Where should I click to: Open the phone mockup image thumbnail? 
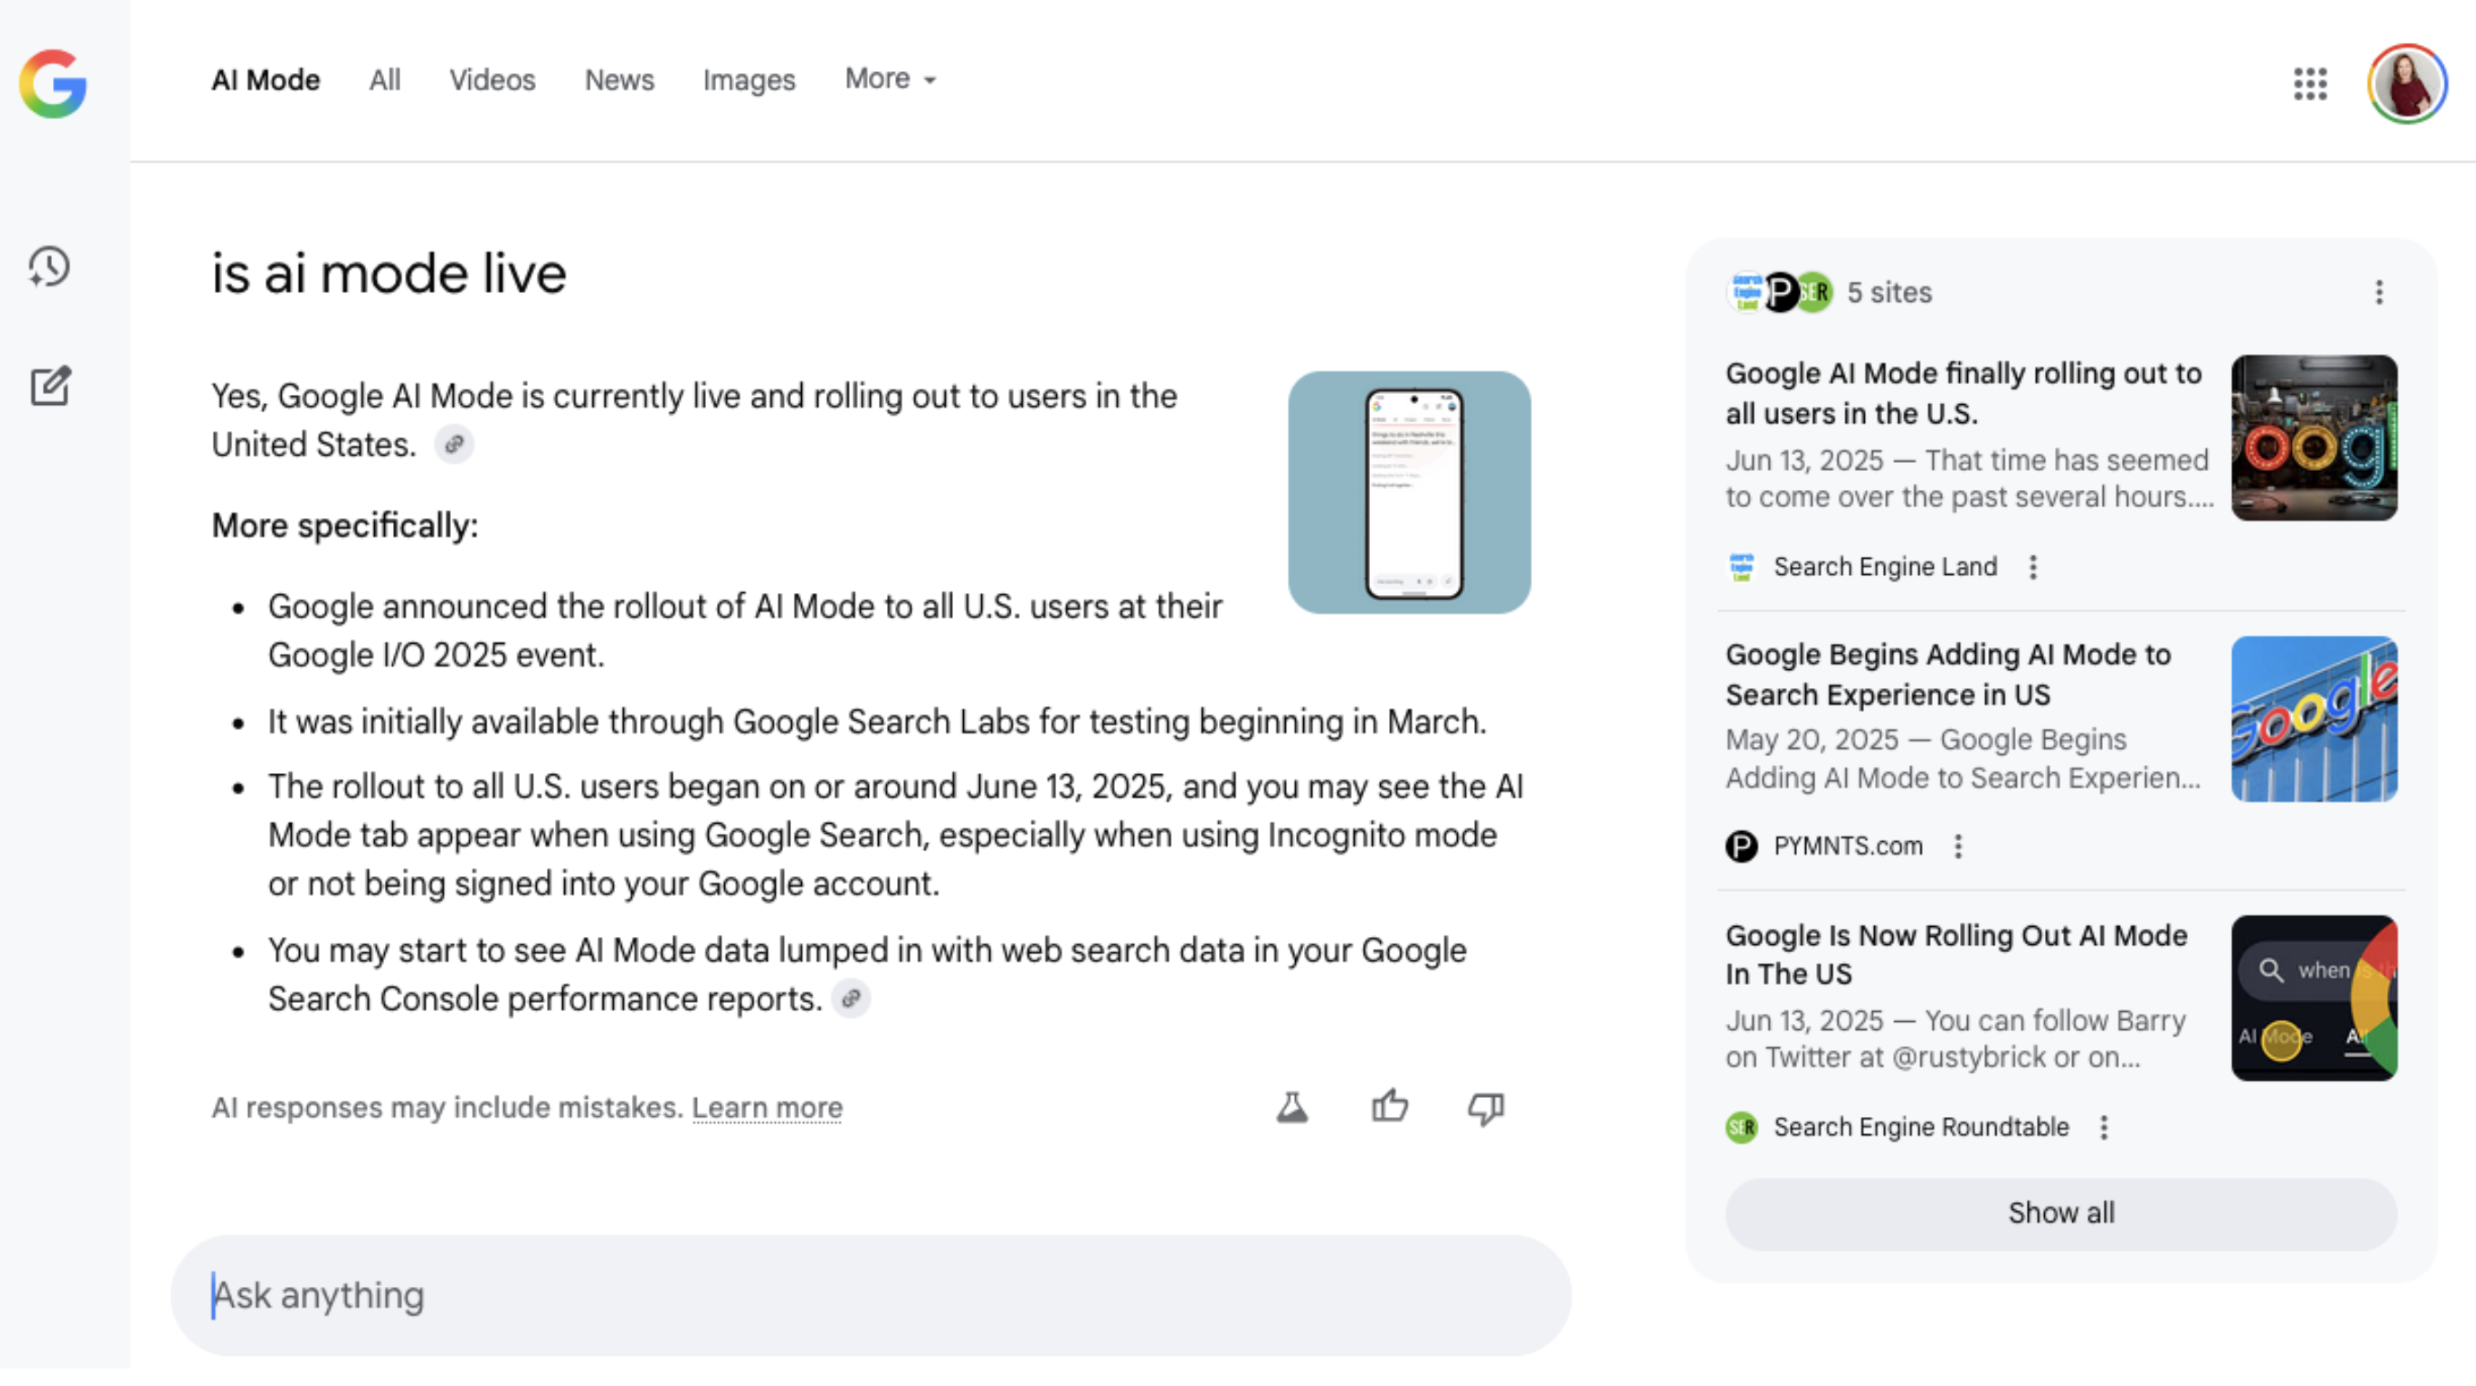coord(1409,492)
